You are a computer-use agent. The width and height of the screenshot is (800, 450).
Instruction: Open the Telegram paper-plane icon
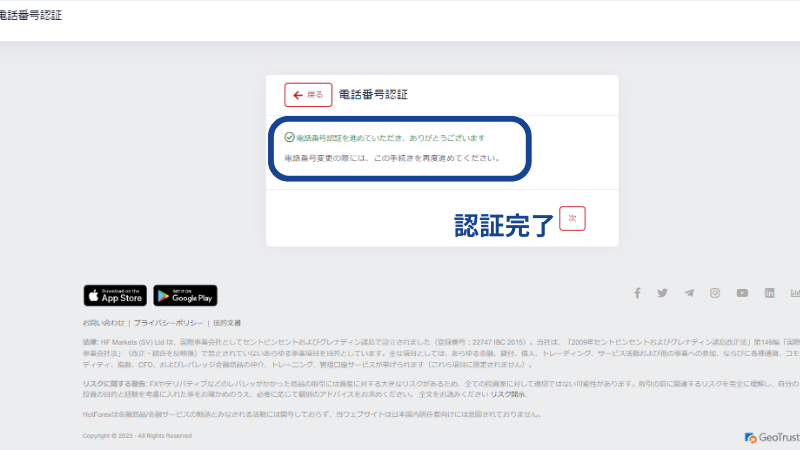(689, 293)
